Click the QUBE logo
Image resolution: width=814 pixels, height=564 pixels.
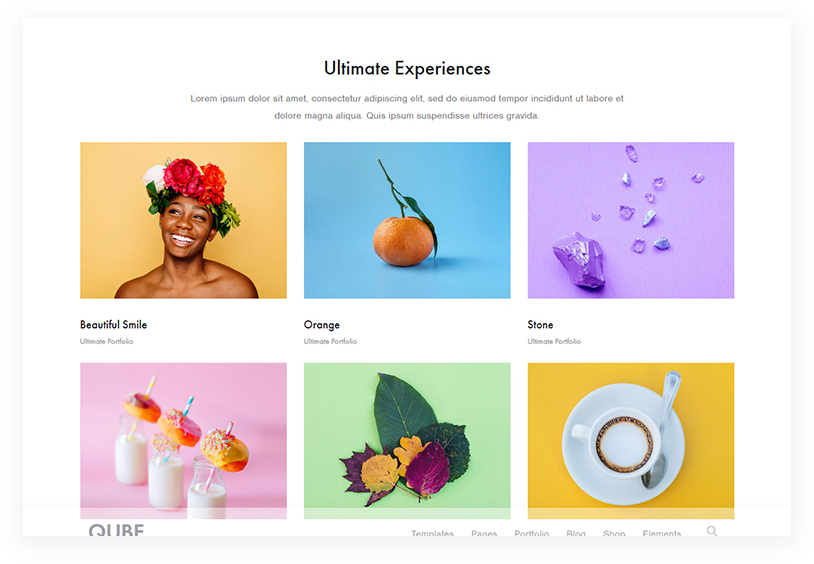coord(116,530)
